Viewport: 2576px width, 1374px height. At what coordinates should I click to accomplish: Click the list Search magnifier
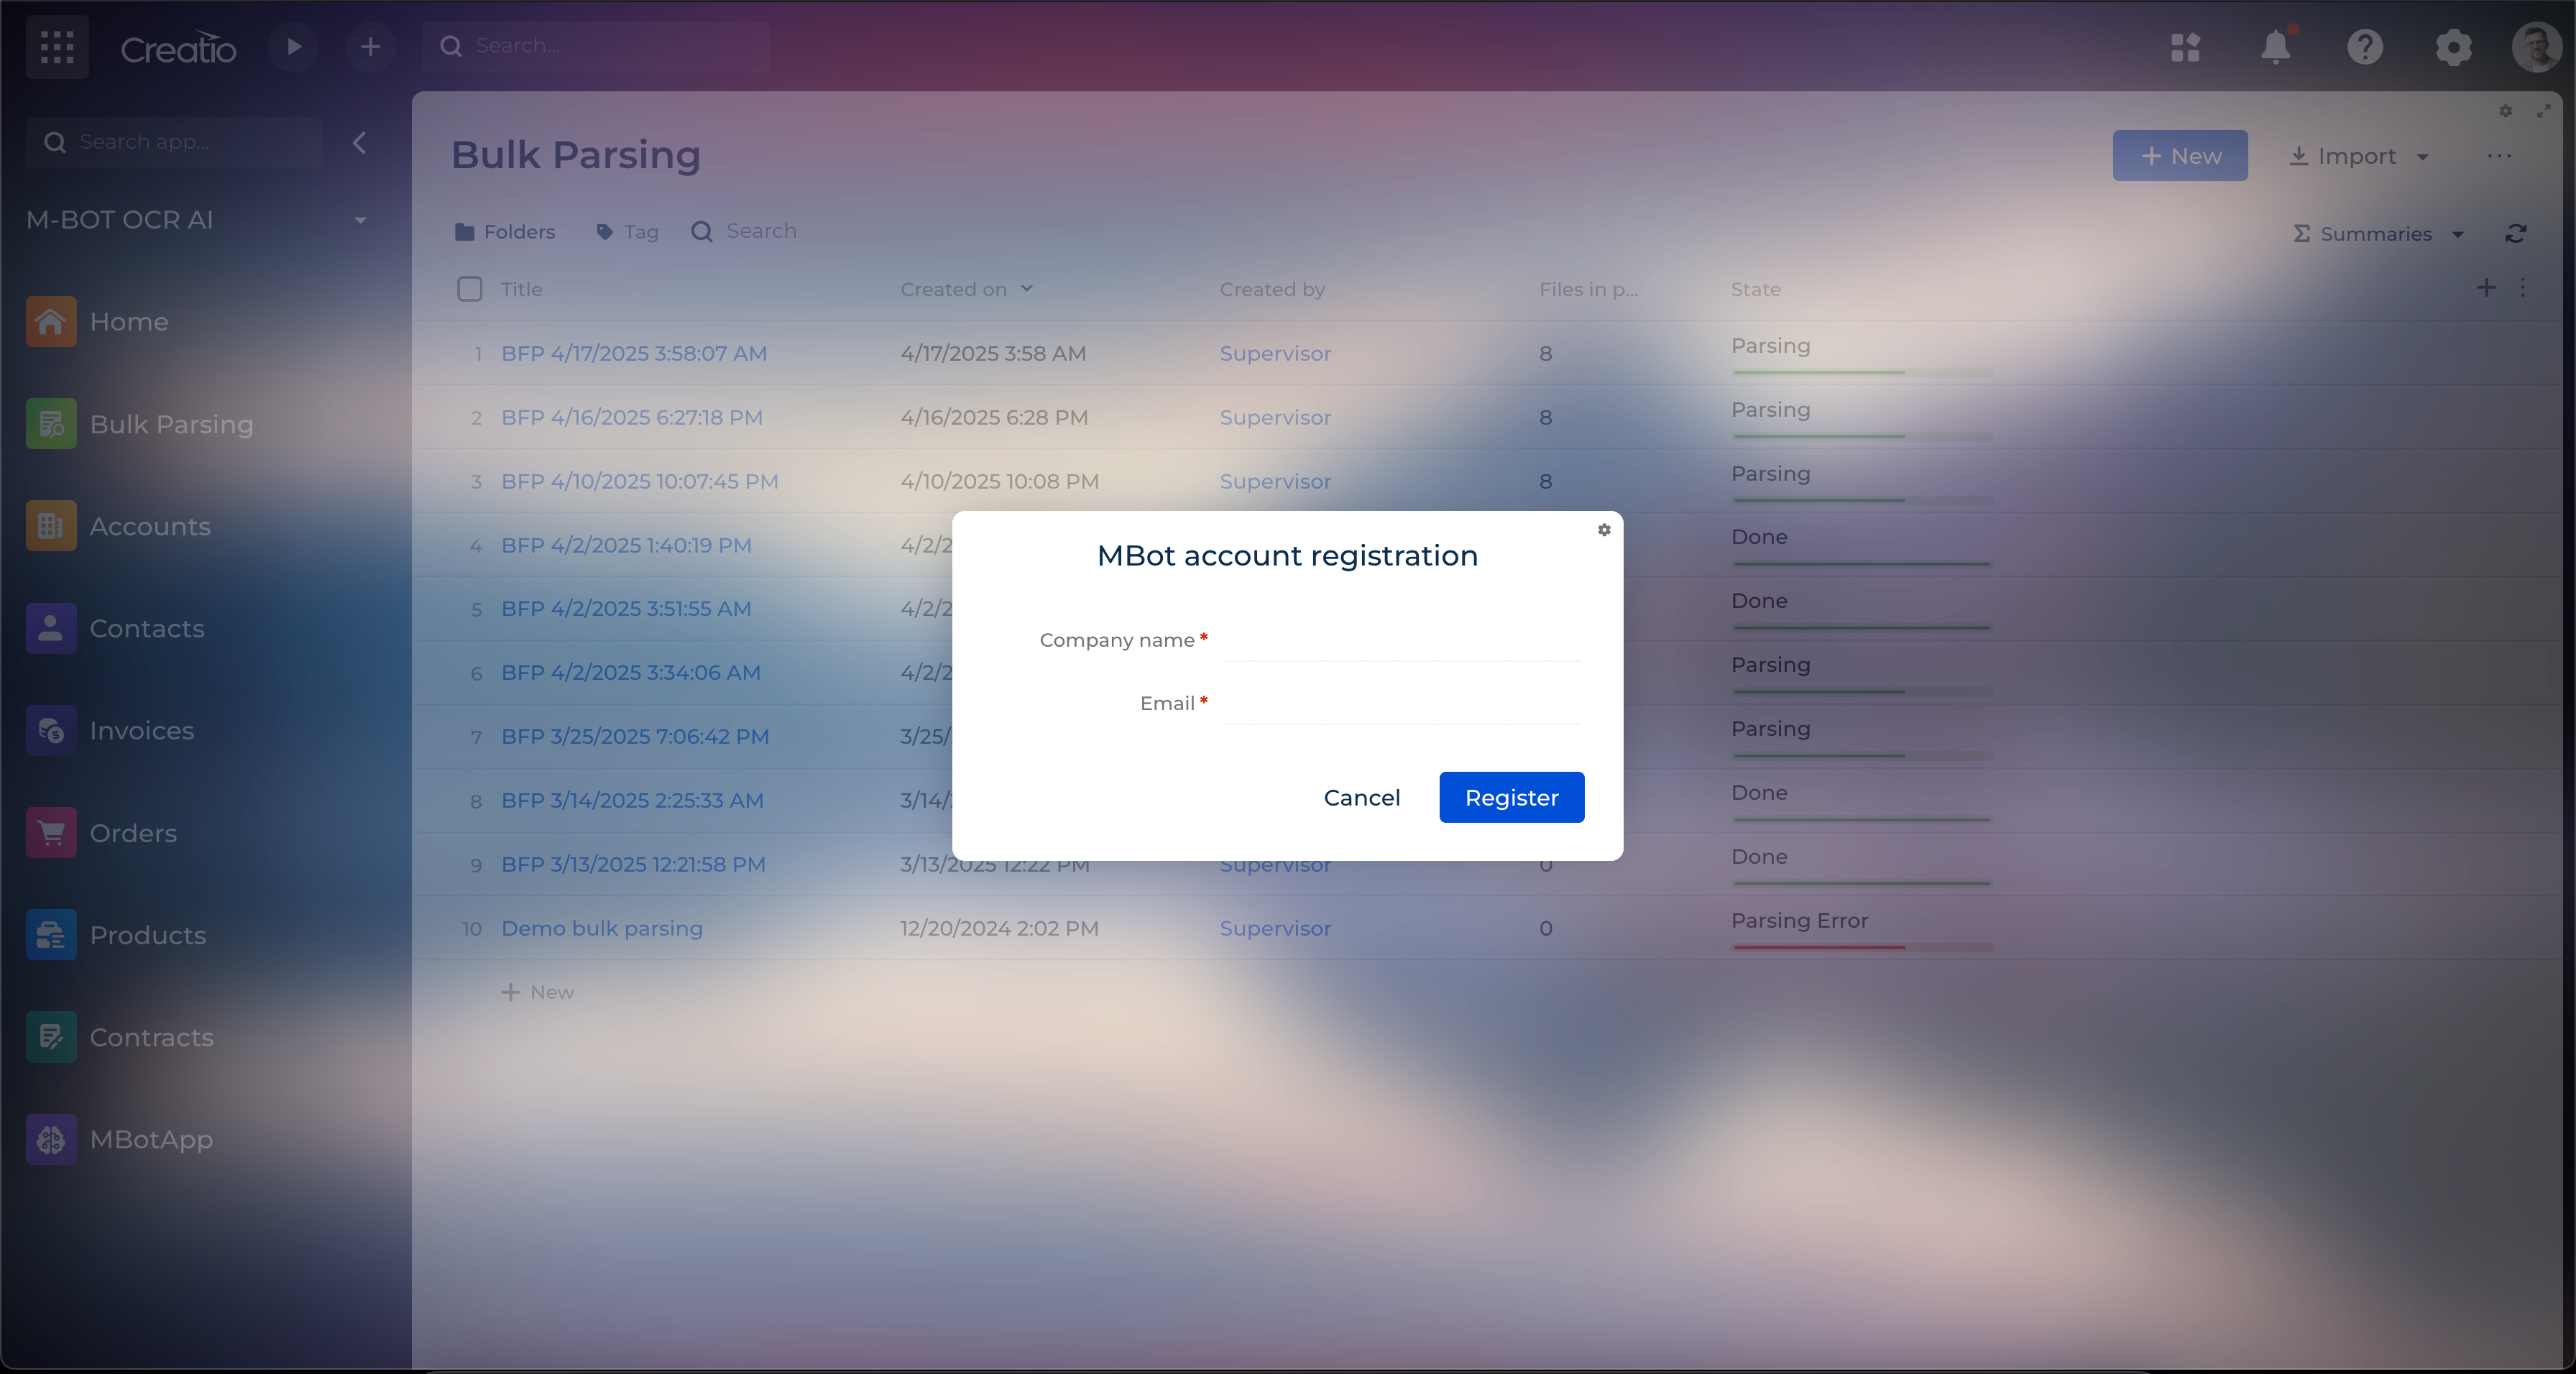(x=702, y=232)
